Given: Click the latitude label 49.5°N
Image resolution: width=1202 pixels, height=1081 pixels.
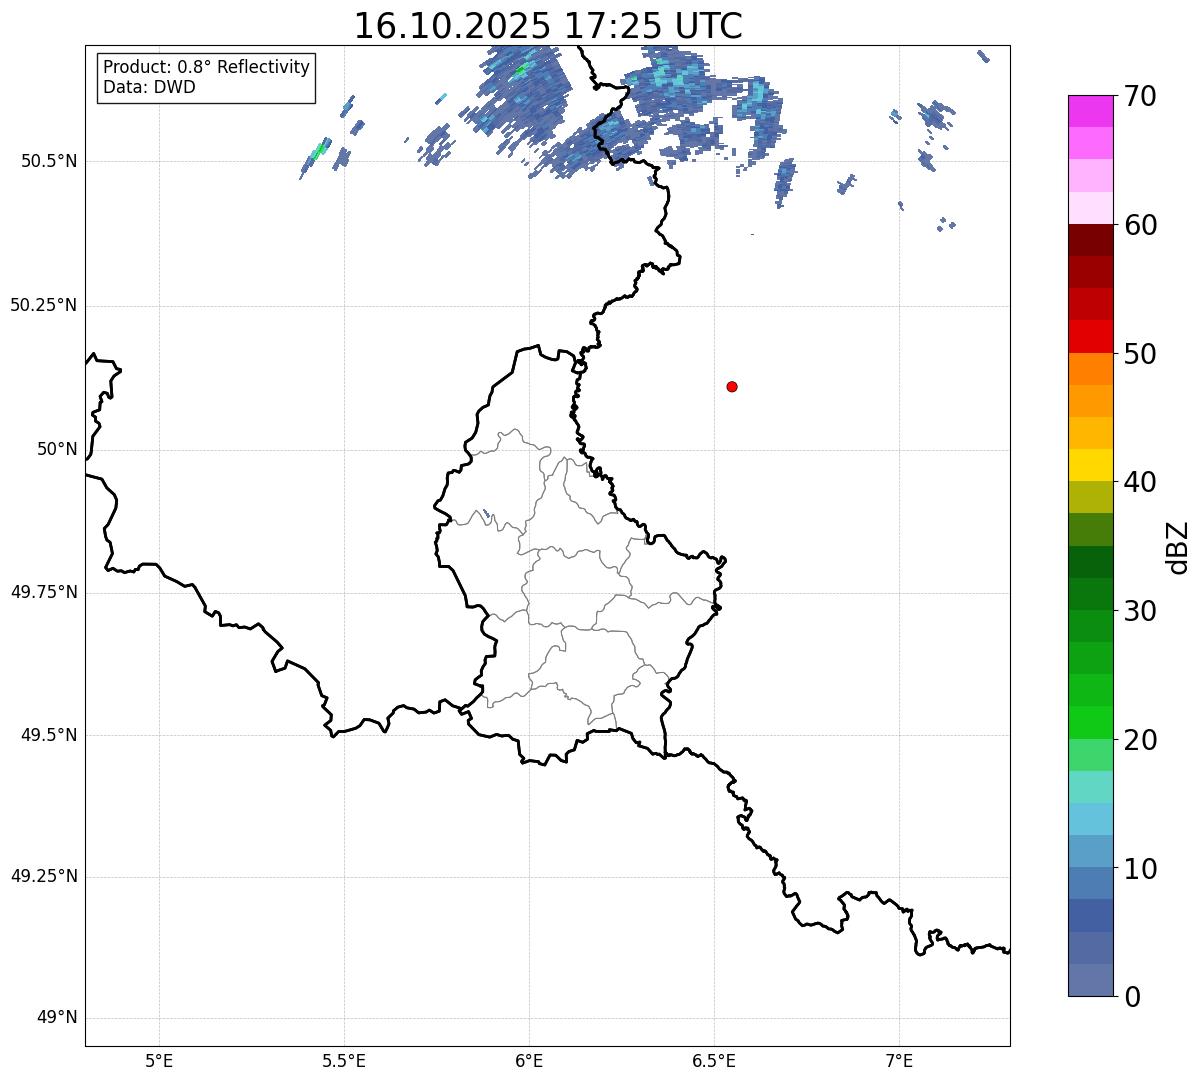Looking at the screenshot, I should pos(49,735).
